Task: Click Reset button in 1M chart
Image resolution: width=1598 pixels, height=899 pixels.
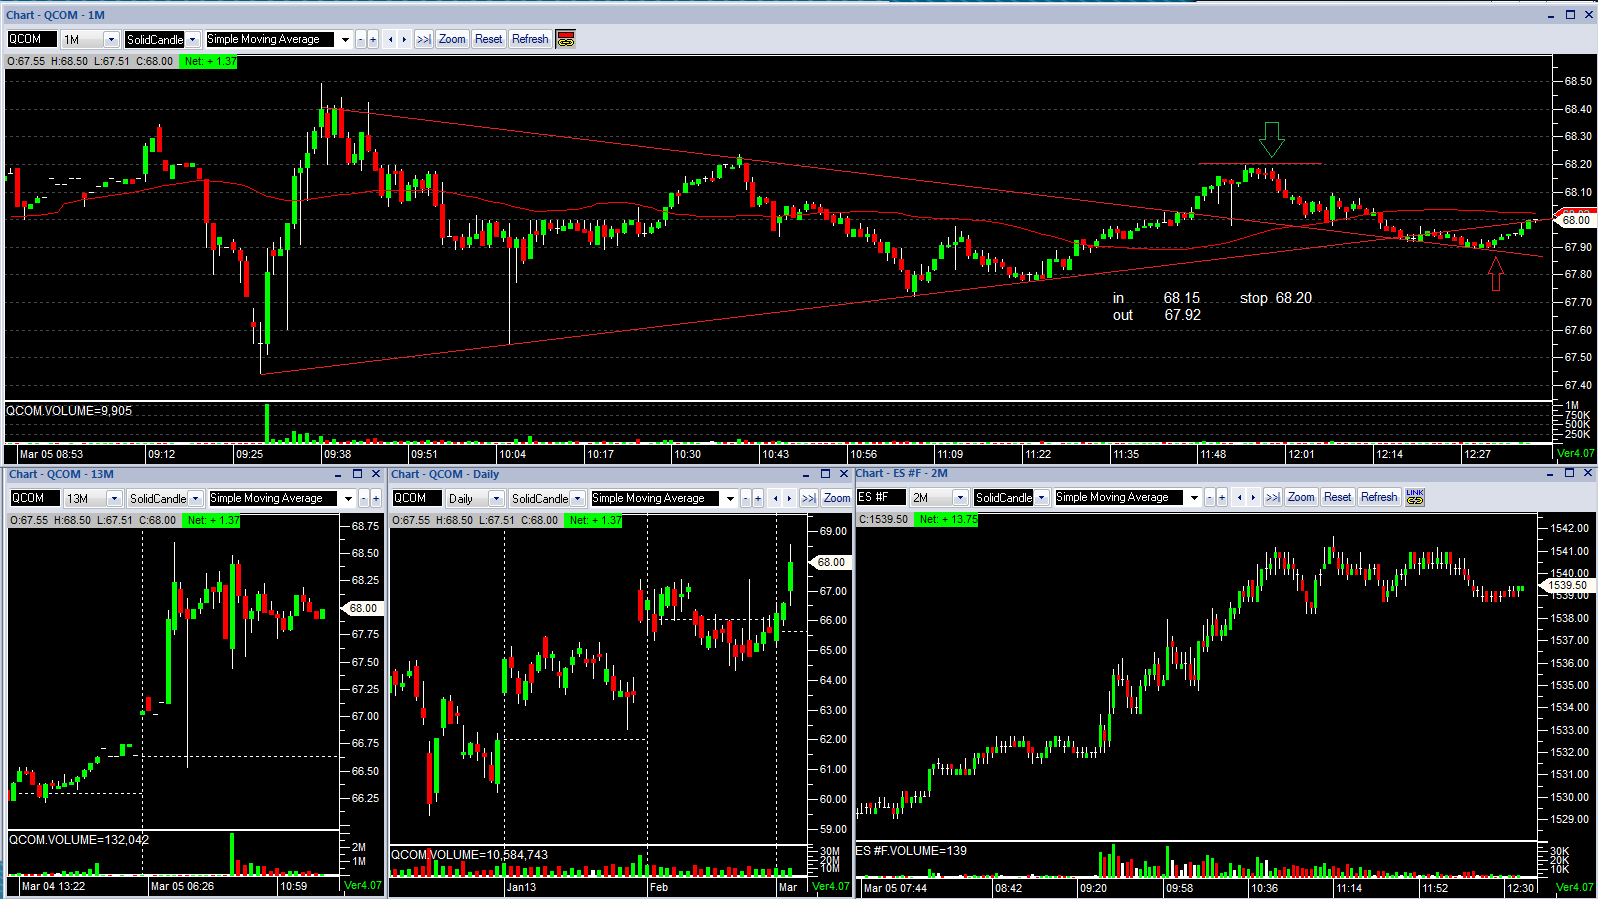Action: (x=489, y=39)
